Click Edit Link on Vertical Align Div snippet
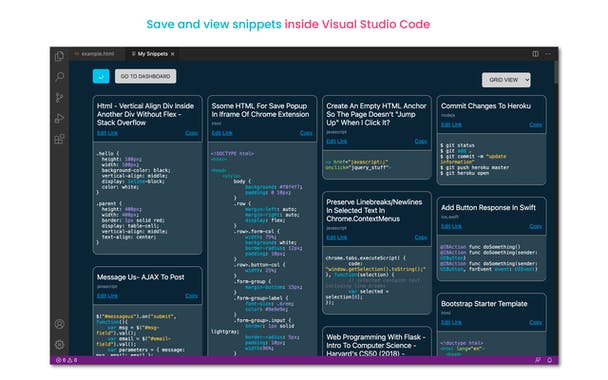Image resolution: width=608 pixels, height=380 pixels. click(107, 133)
